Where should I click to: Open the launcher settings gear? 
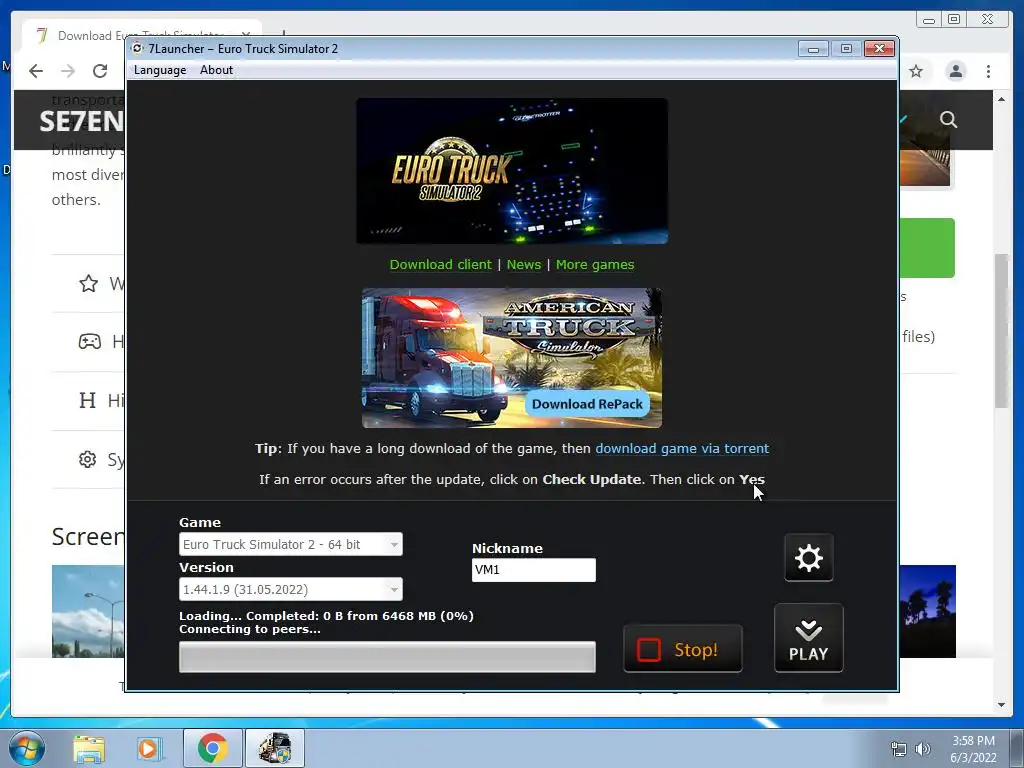point(808,558)
